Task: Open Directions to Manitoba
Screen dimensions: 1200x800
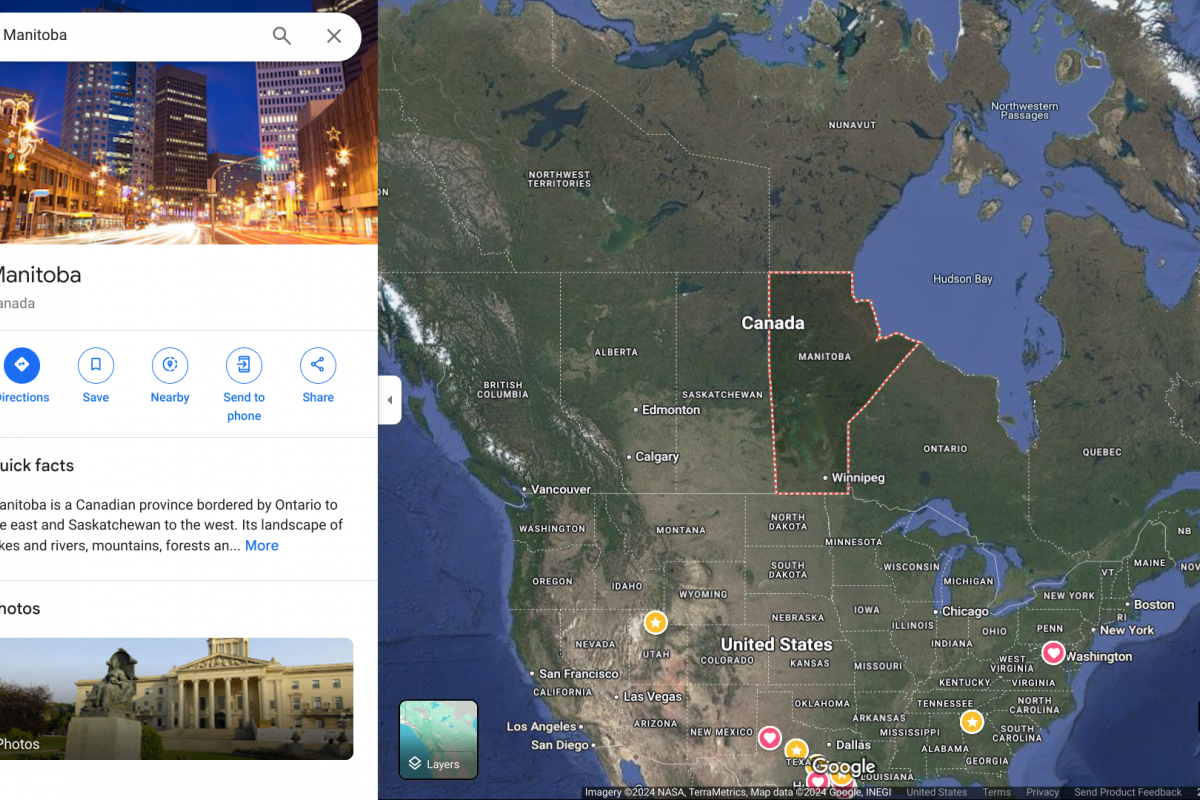Action: (21, 376)
